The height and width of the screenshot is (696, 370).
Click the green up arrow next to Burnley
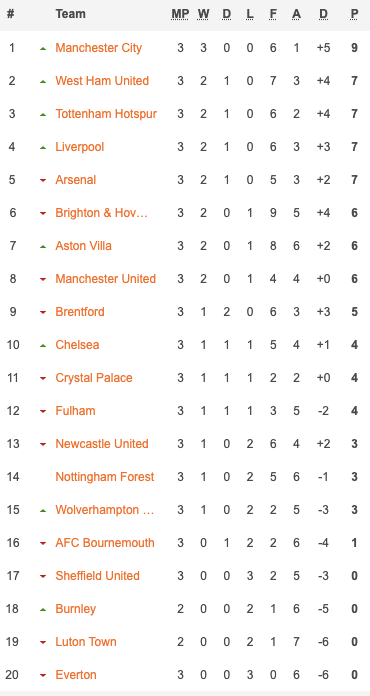click(43, 609)
